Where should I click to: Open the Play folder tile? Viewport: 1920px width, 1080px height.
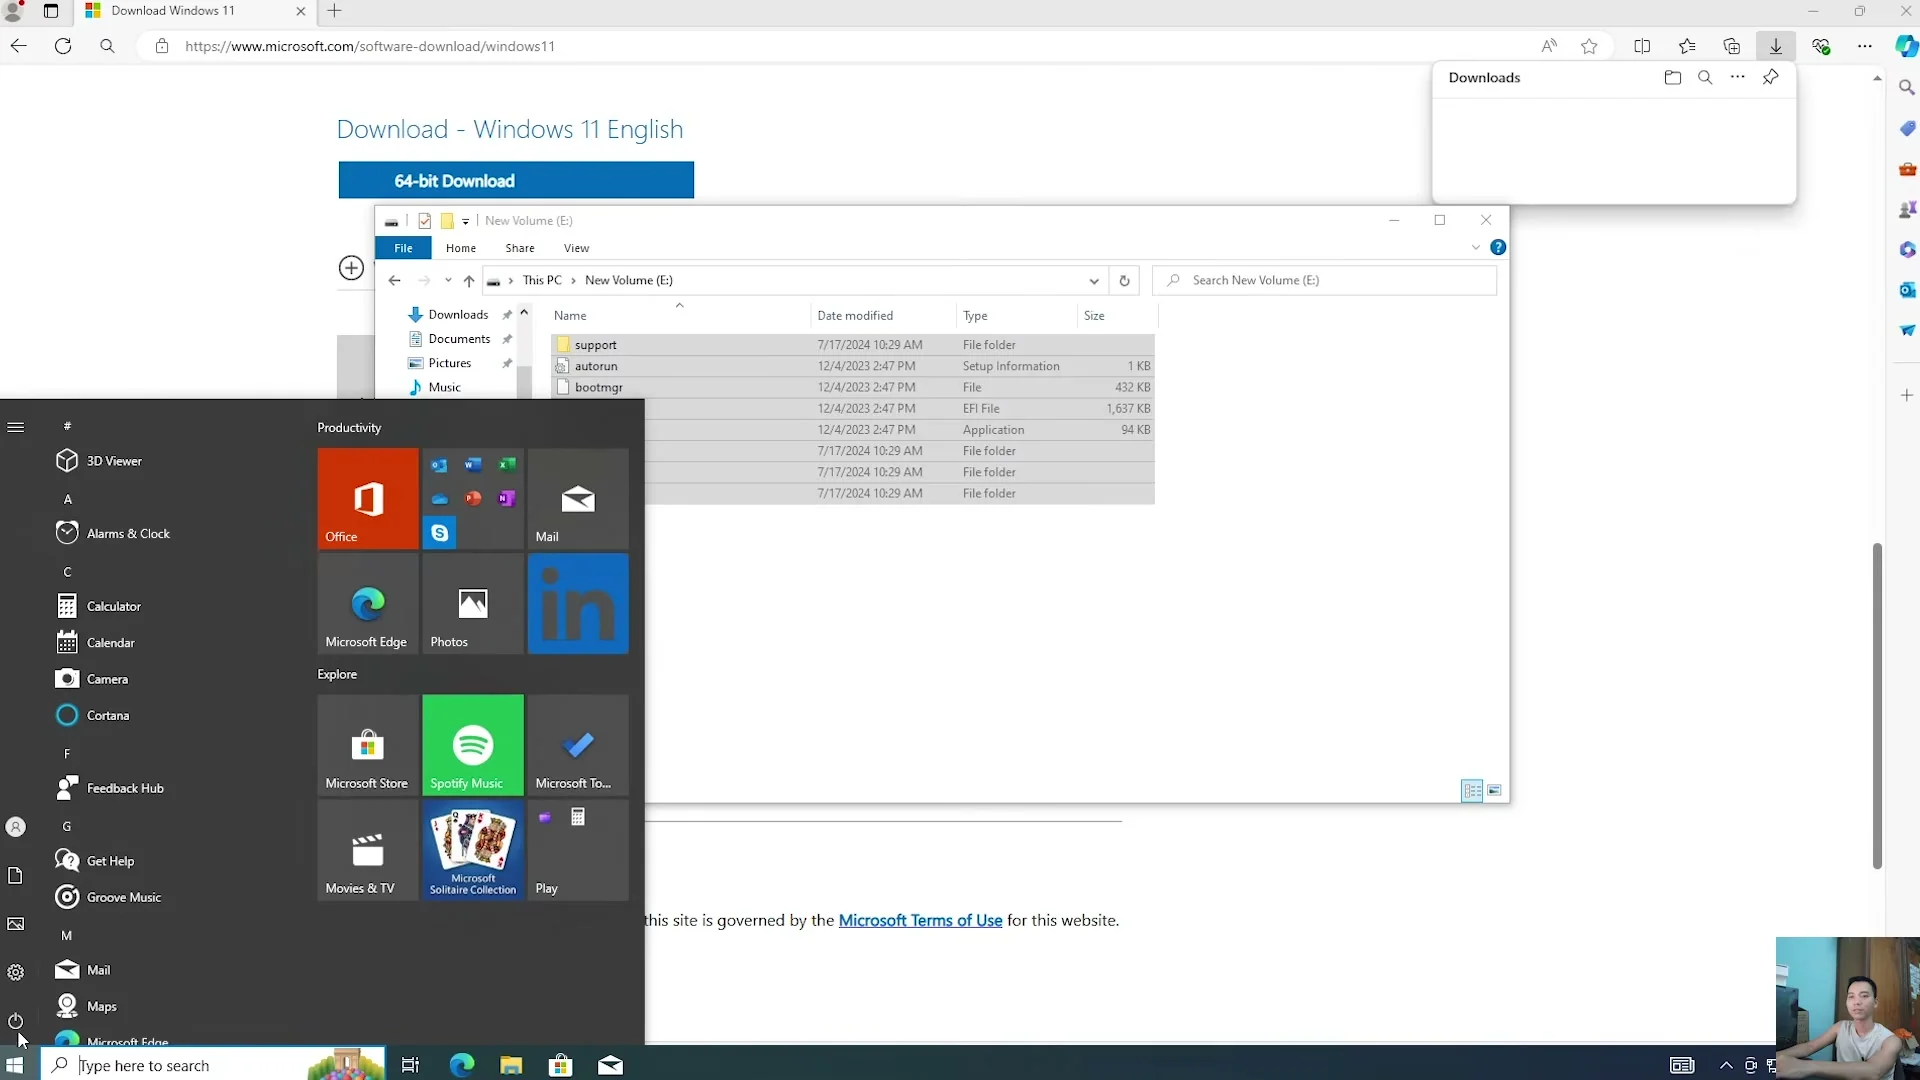(578, 850)
